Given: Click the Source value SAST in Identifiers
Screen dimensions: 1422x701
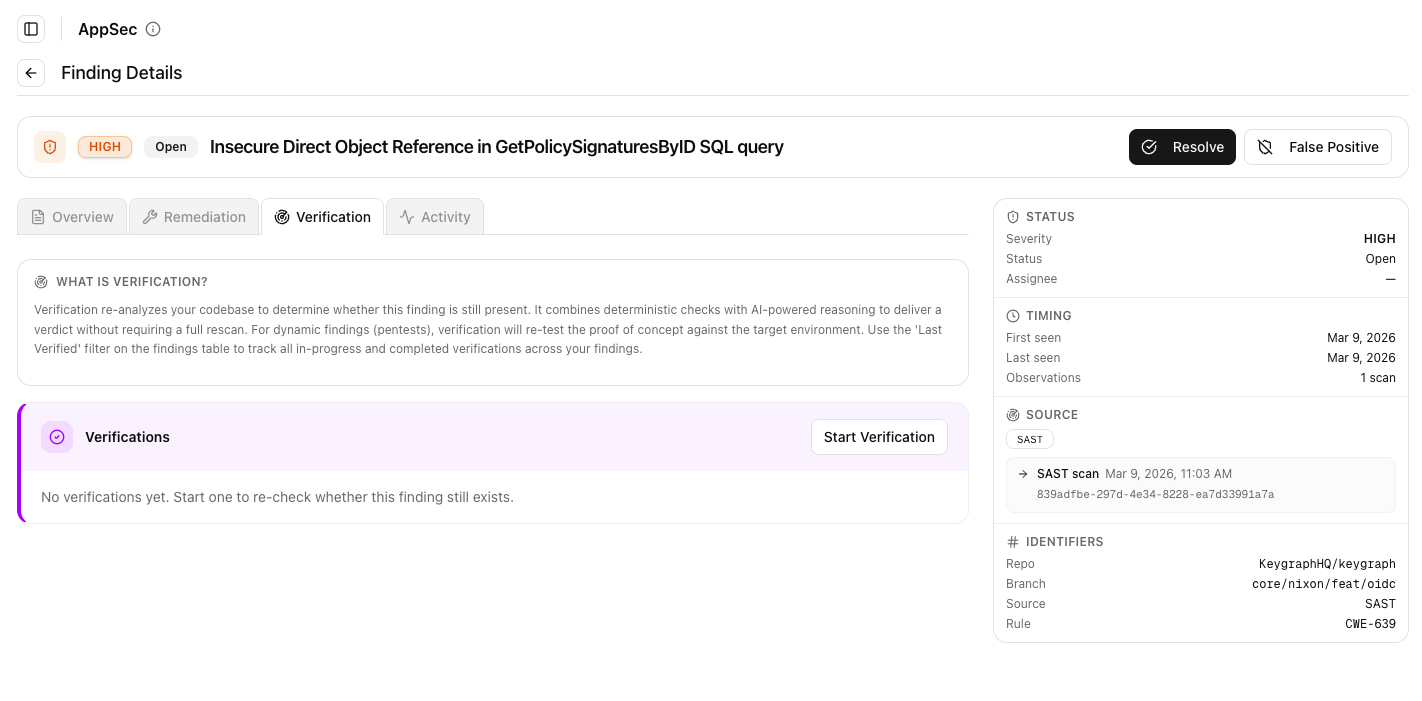Looking at the screenshot, I should click(1380, 604).
